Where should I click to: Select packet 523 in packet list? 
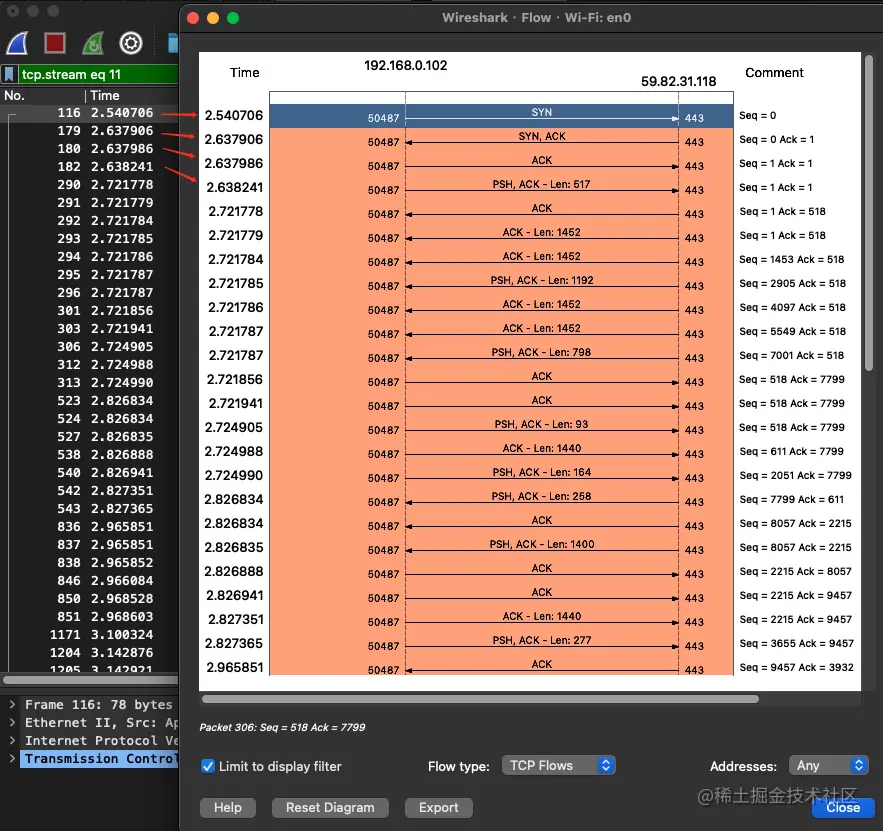(90, 401)
